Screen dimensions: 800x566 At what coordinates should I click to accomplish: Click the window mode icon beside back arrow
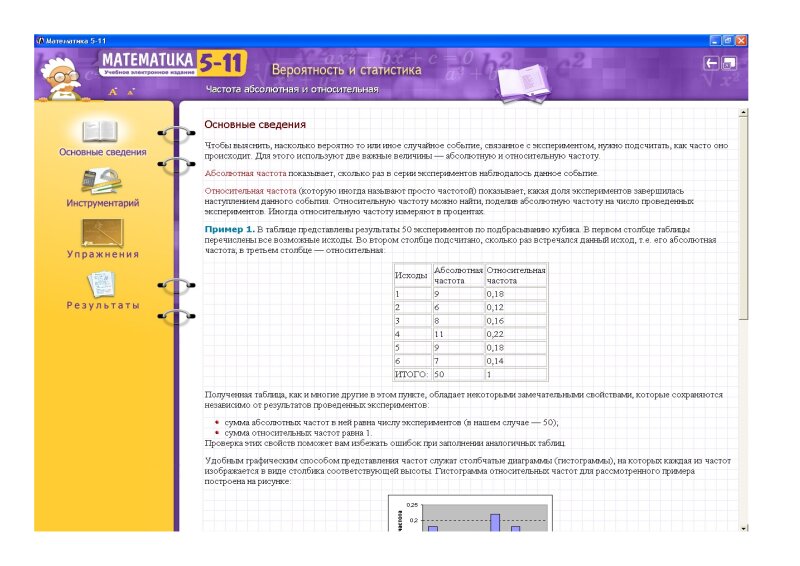tap(729, 63)
